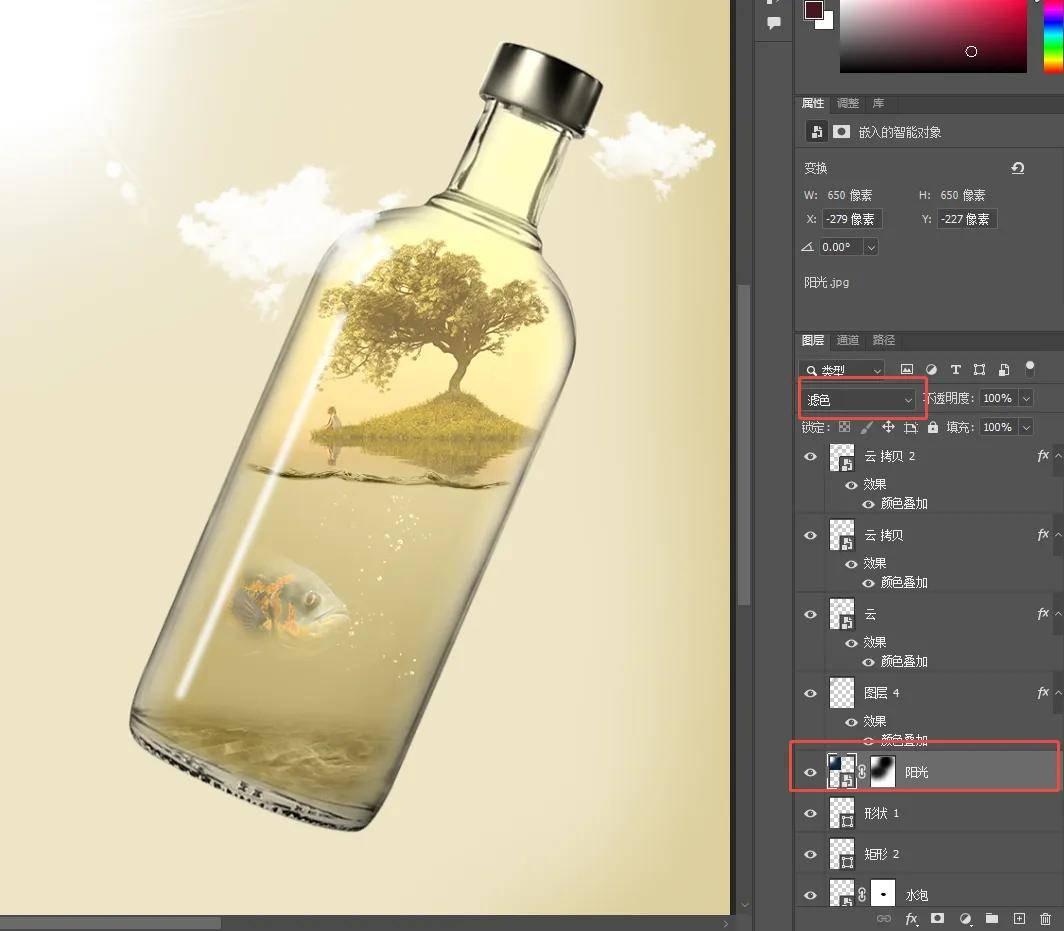Screen dimensions: 1064x931
Task: Open layer styles with the fx icon
Action: (x=911, y=918)
